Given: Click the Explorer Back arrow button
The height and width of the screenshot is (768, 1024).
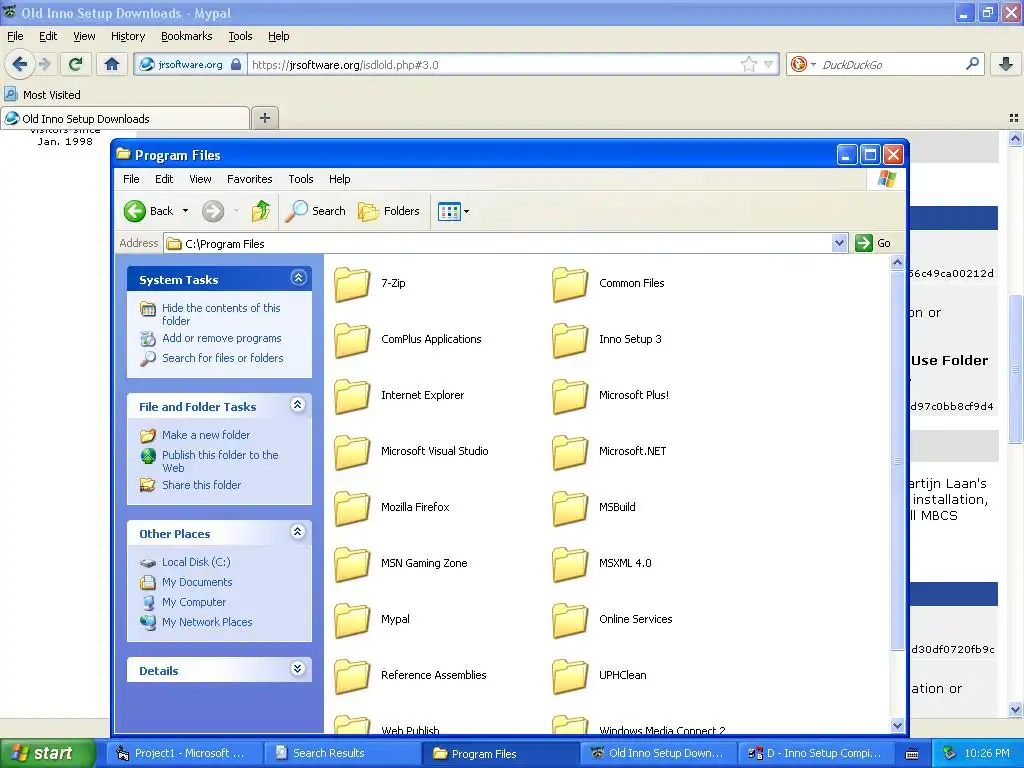Looking at the screenshot, I should coord(135,211).
